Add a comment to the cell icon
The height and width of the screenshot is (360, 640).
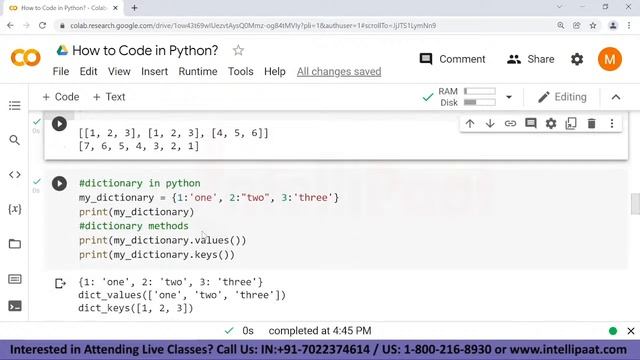(531, 123)
